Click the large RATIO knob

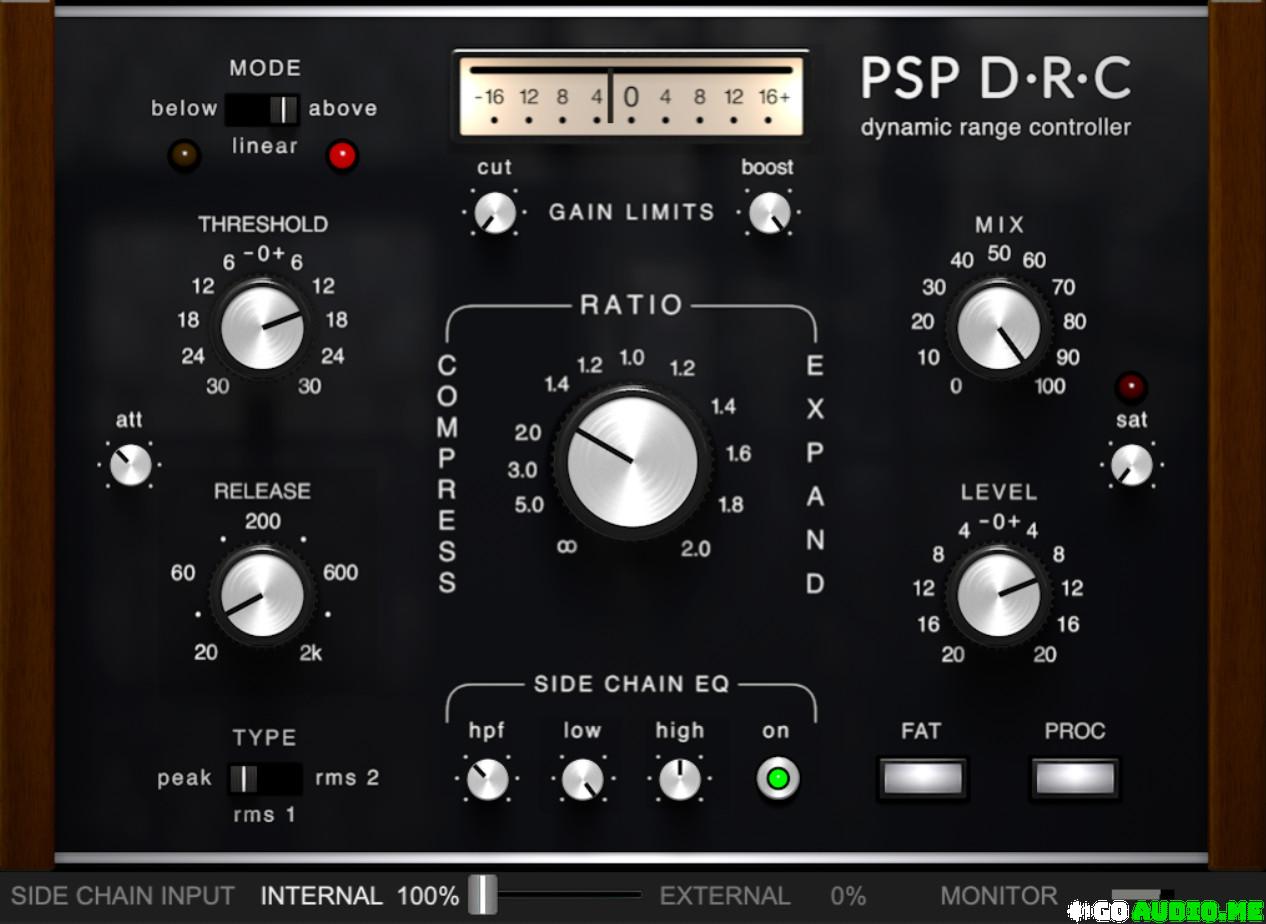[632, 462]
